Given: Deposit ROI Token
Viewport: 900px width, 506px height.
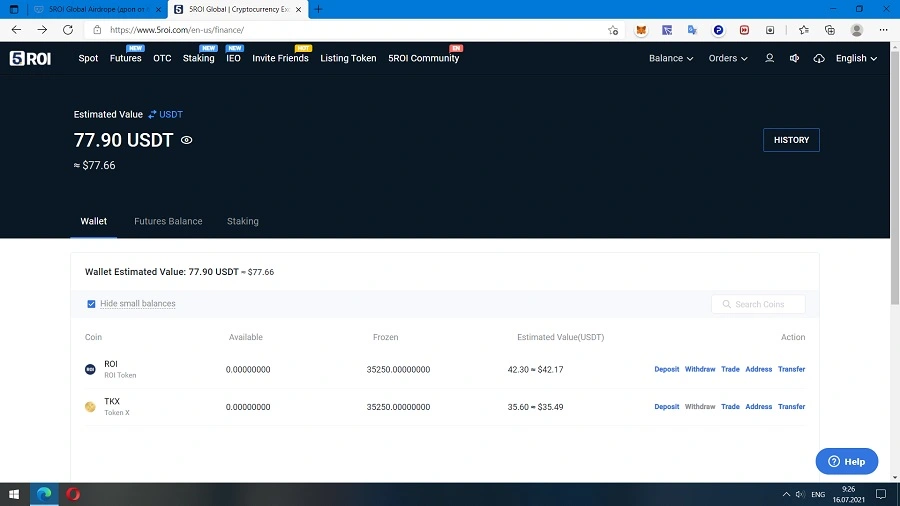Looking at the screenshot, I should (x=666, y=369).
